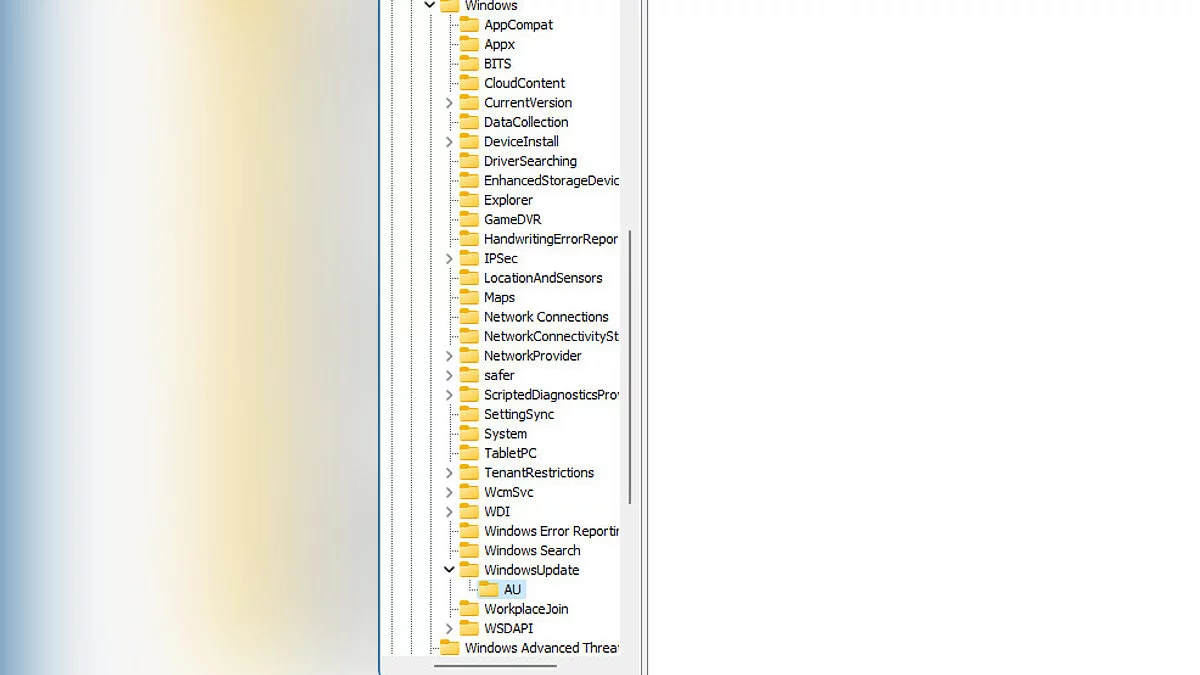Screen dimensions: 1200x675
Task: Click the System folder icon
Action: pos(469,434)
